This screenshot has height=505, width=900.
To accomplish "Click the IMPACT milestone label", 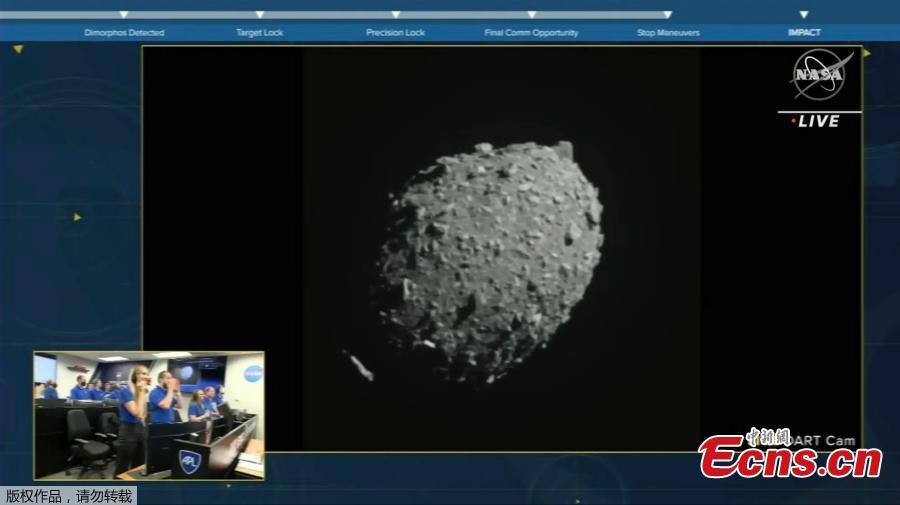I will pyautogui.click(x=803, y=33).
